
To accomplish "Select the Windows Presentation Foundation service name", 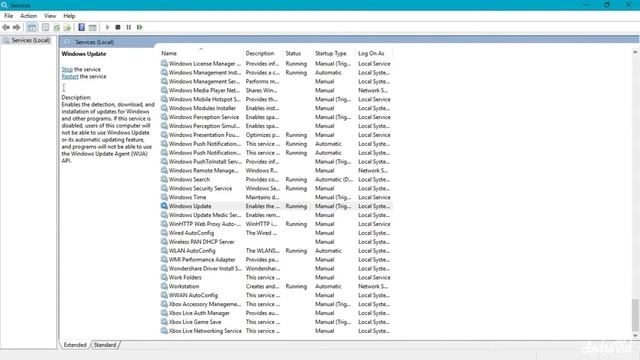I will point(204,135).
